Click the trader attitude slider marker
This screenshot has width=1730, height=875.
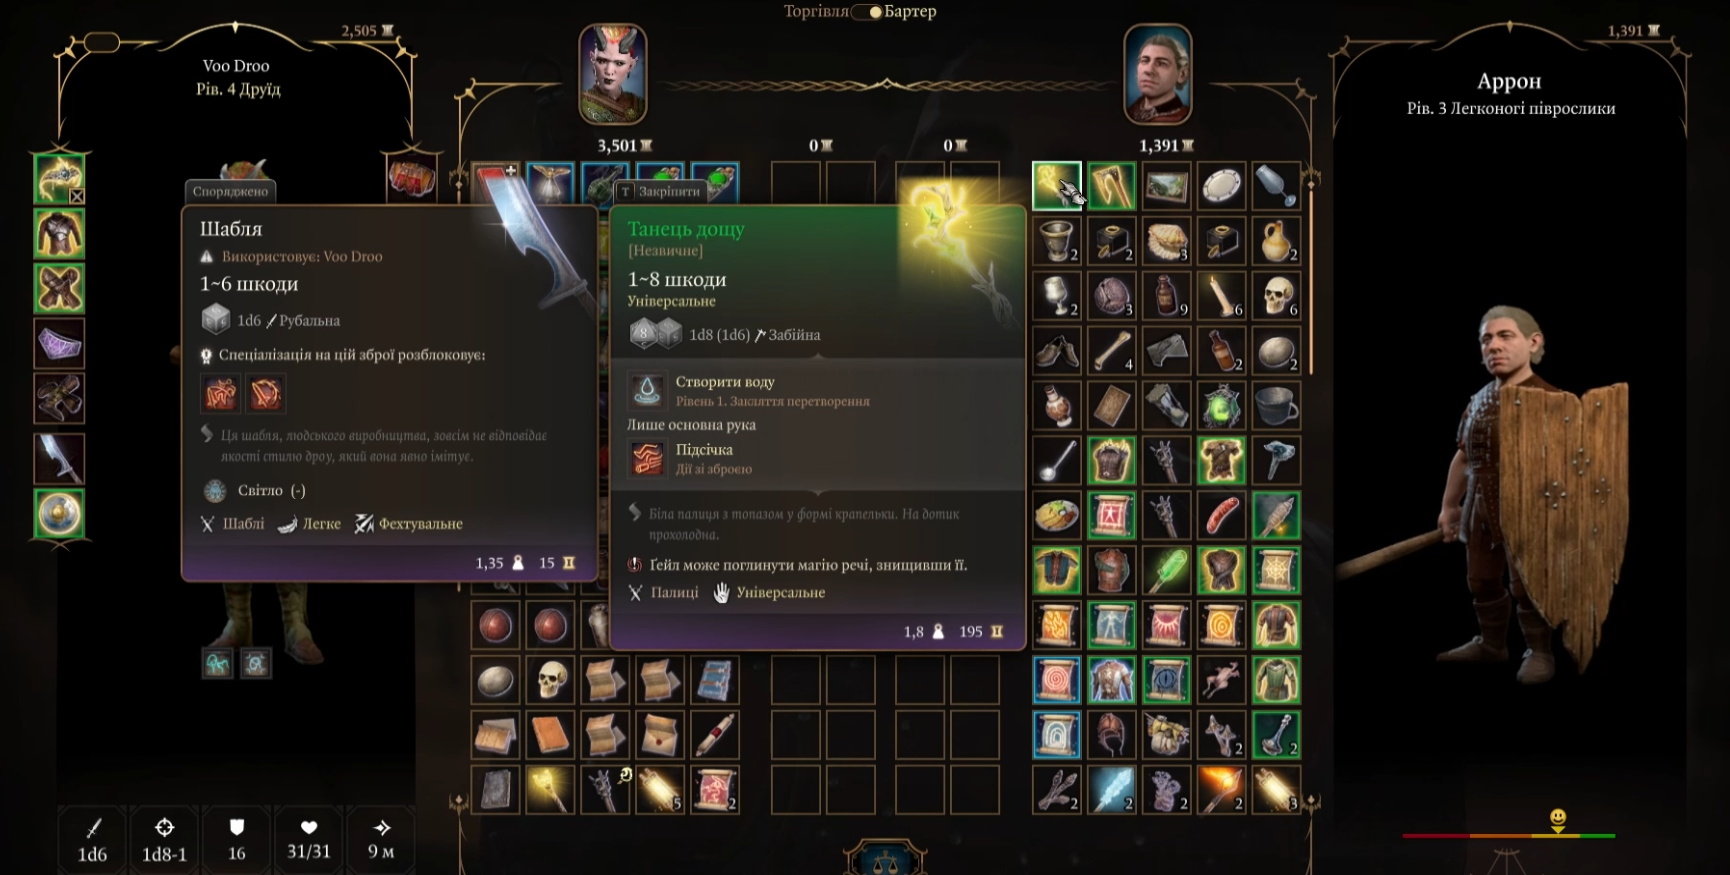point(1557,820)
